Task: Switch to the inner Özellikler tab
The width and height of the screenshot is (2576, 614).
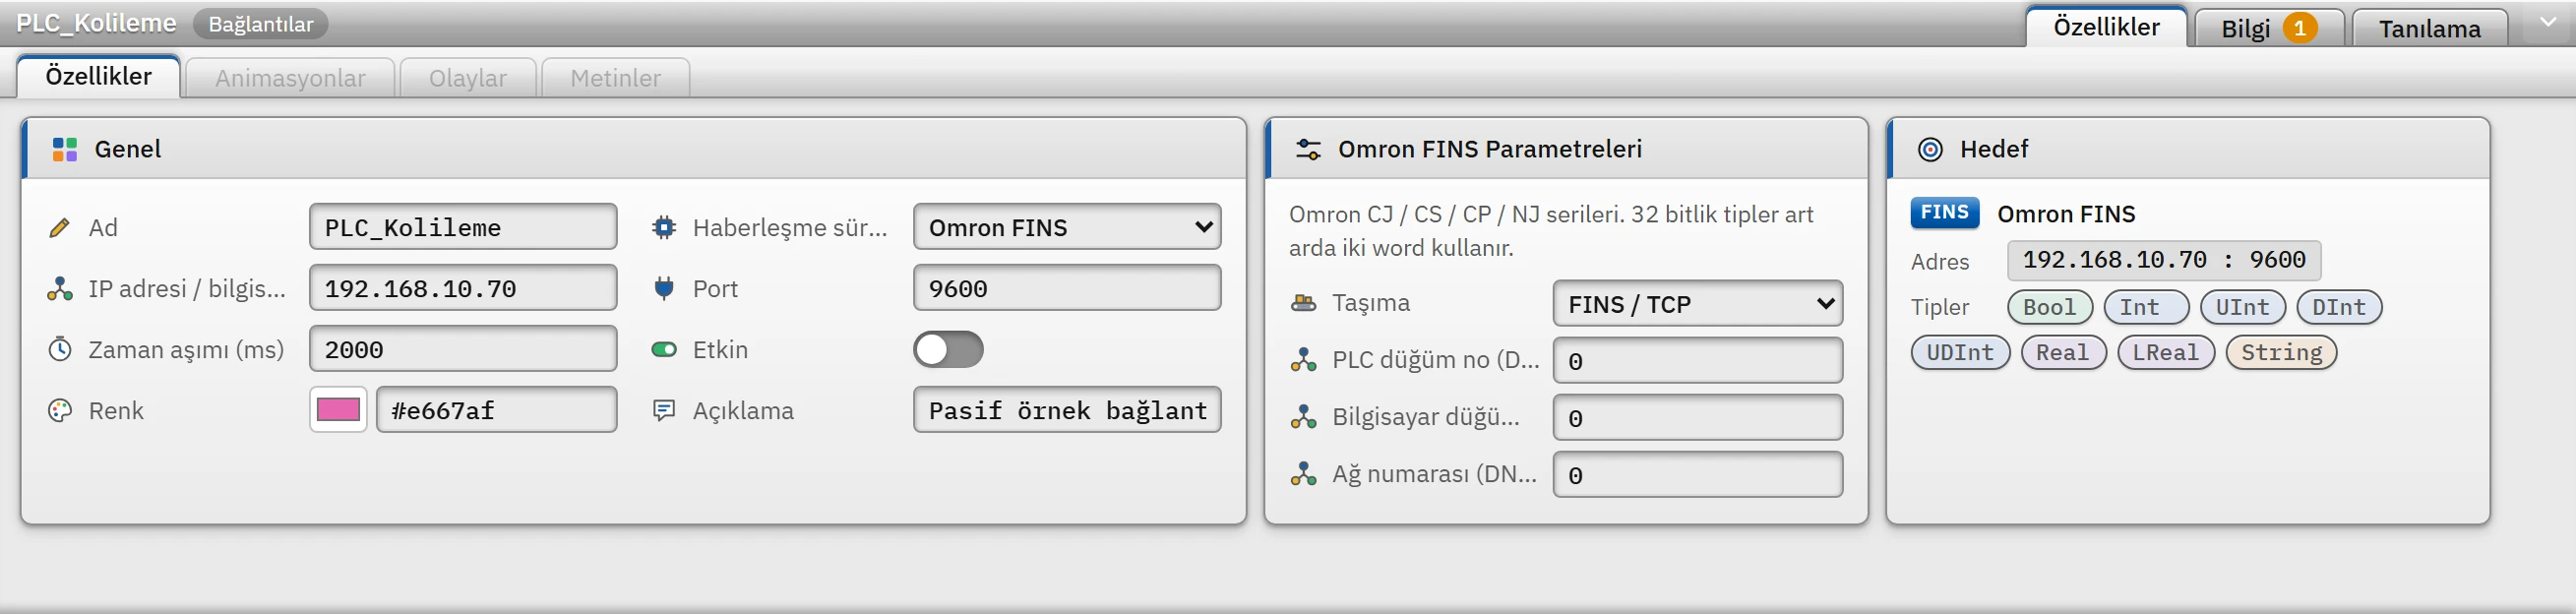Action: pos(99,77)
